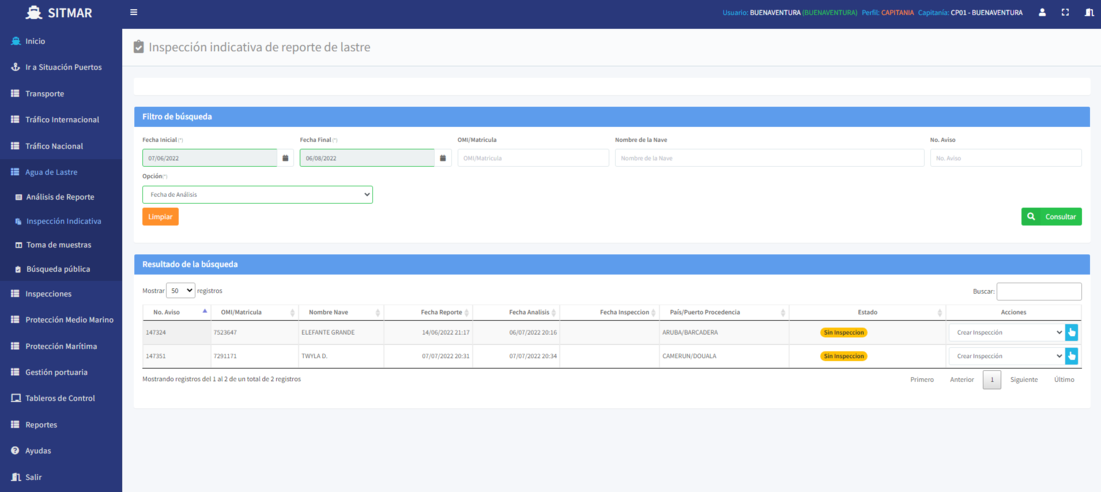The image size is (1101, 492).
Task: Open Toma de muestras in sidebar
Action: (x=58, y=245)
